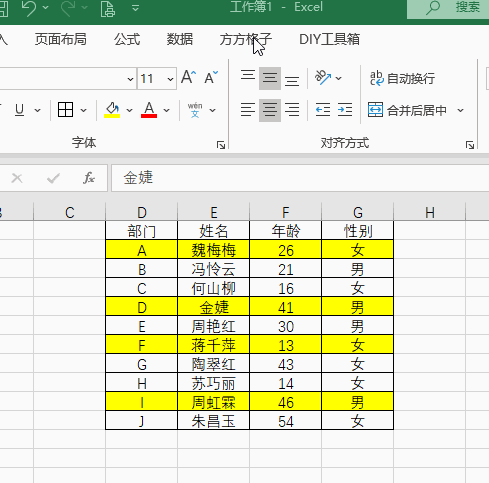Confirm entry checkmark in formula bar
This screenshot has width=489, height=483.
(x=53, y=178)
